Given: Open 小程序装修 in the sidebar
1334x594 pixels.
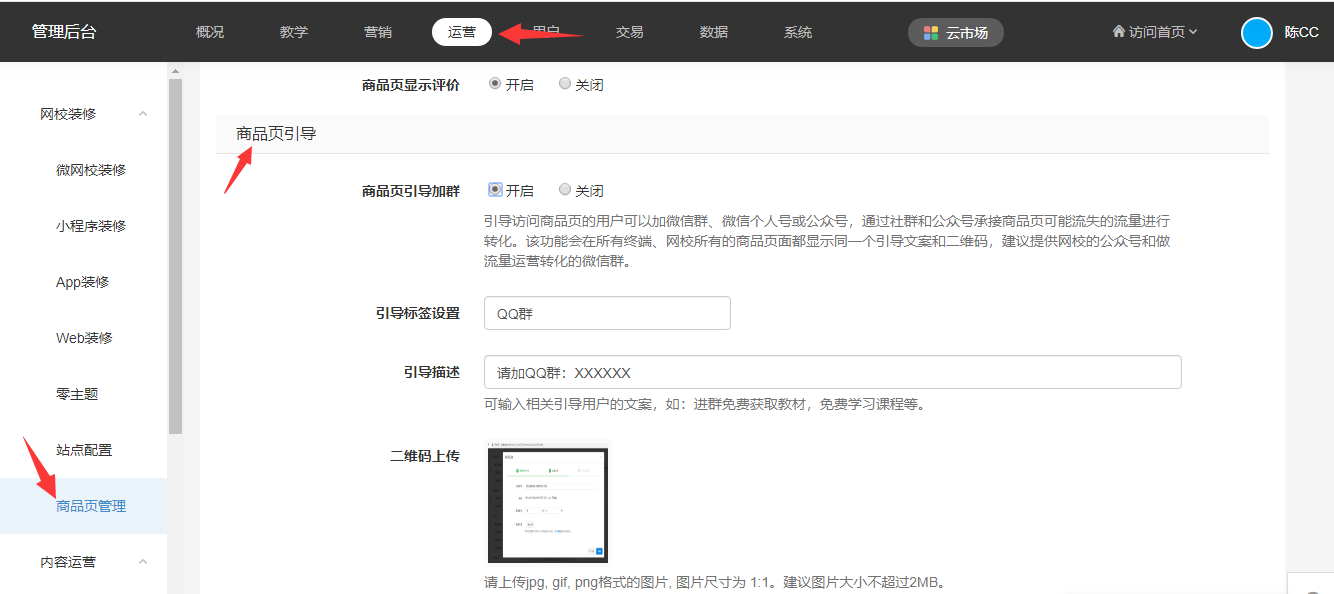Looking at the screenshot, I should pyautogui.click(x=91, y=226).
